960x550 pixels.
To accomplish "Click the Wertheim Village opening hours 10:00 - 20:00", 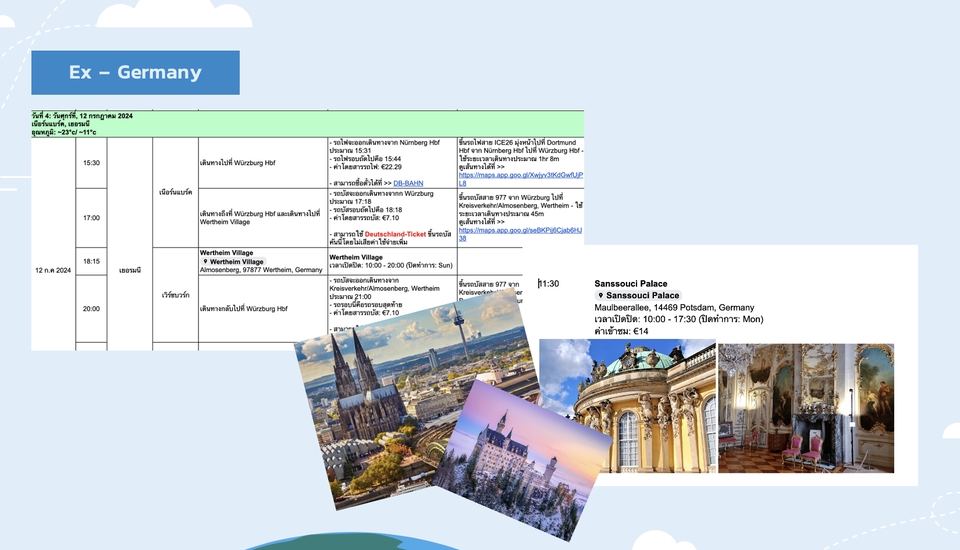I will [x=391, y=265].
